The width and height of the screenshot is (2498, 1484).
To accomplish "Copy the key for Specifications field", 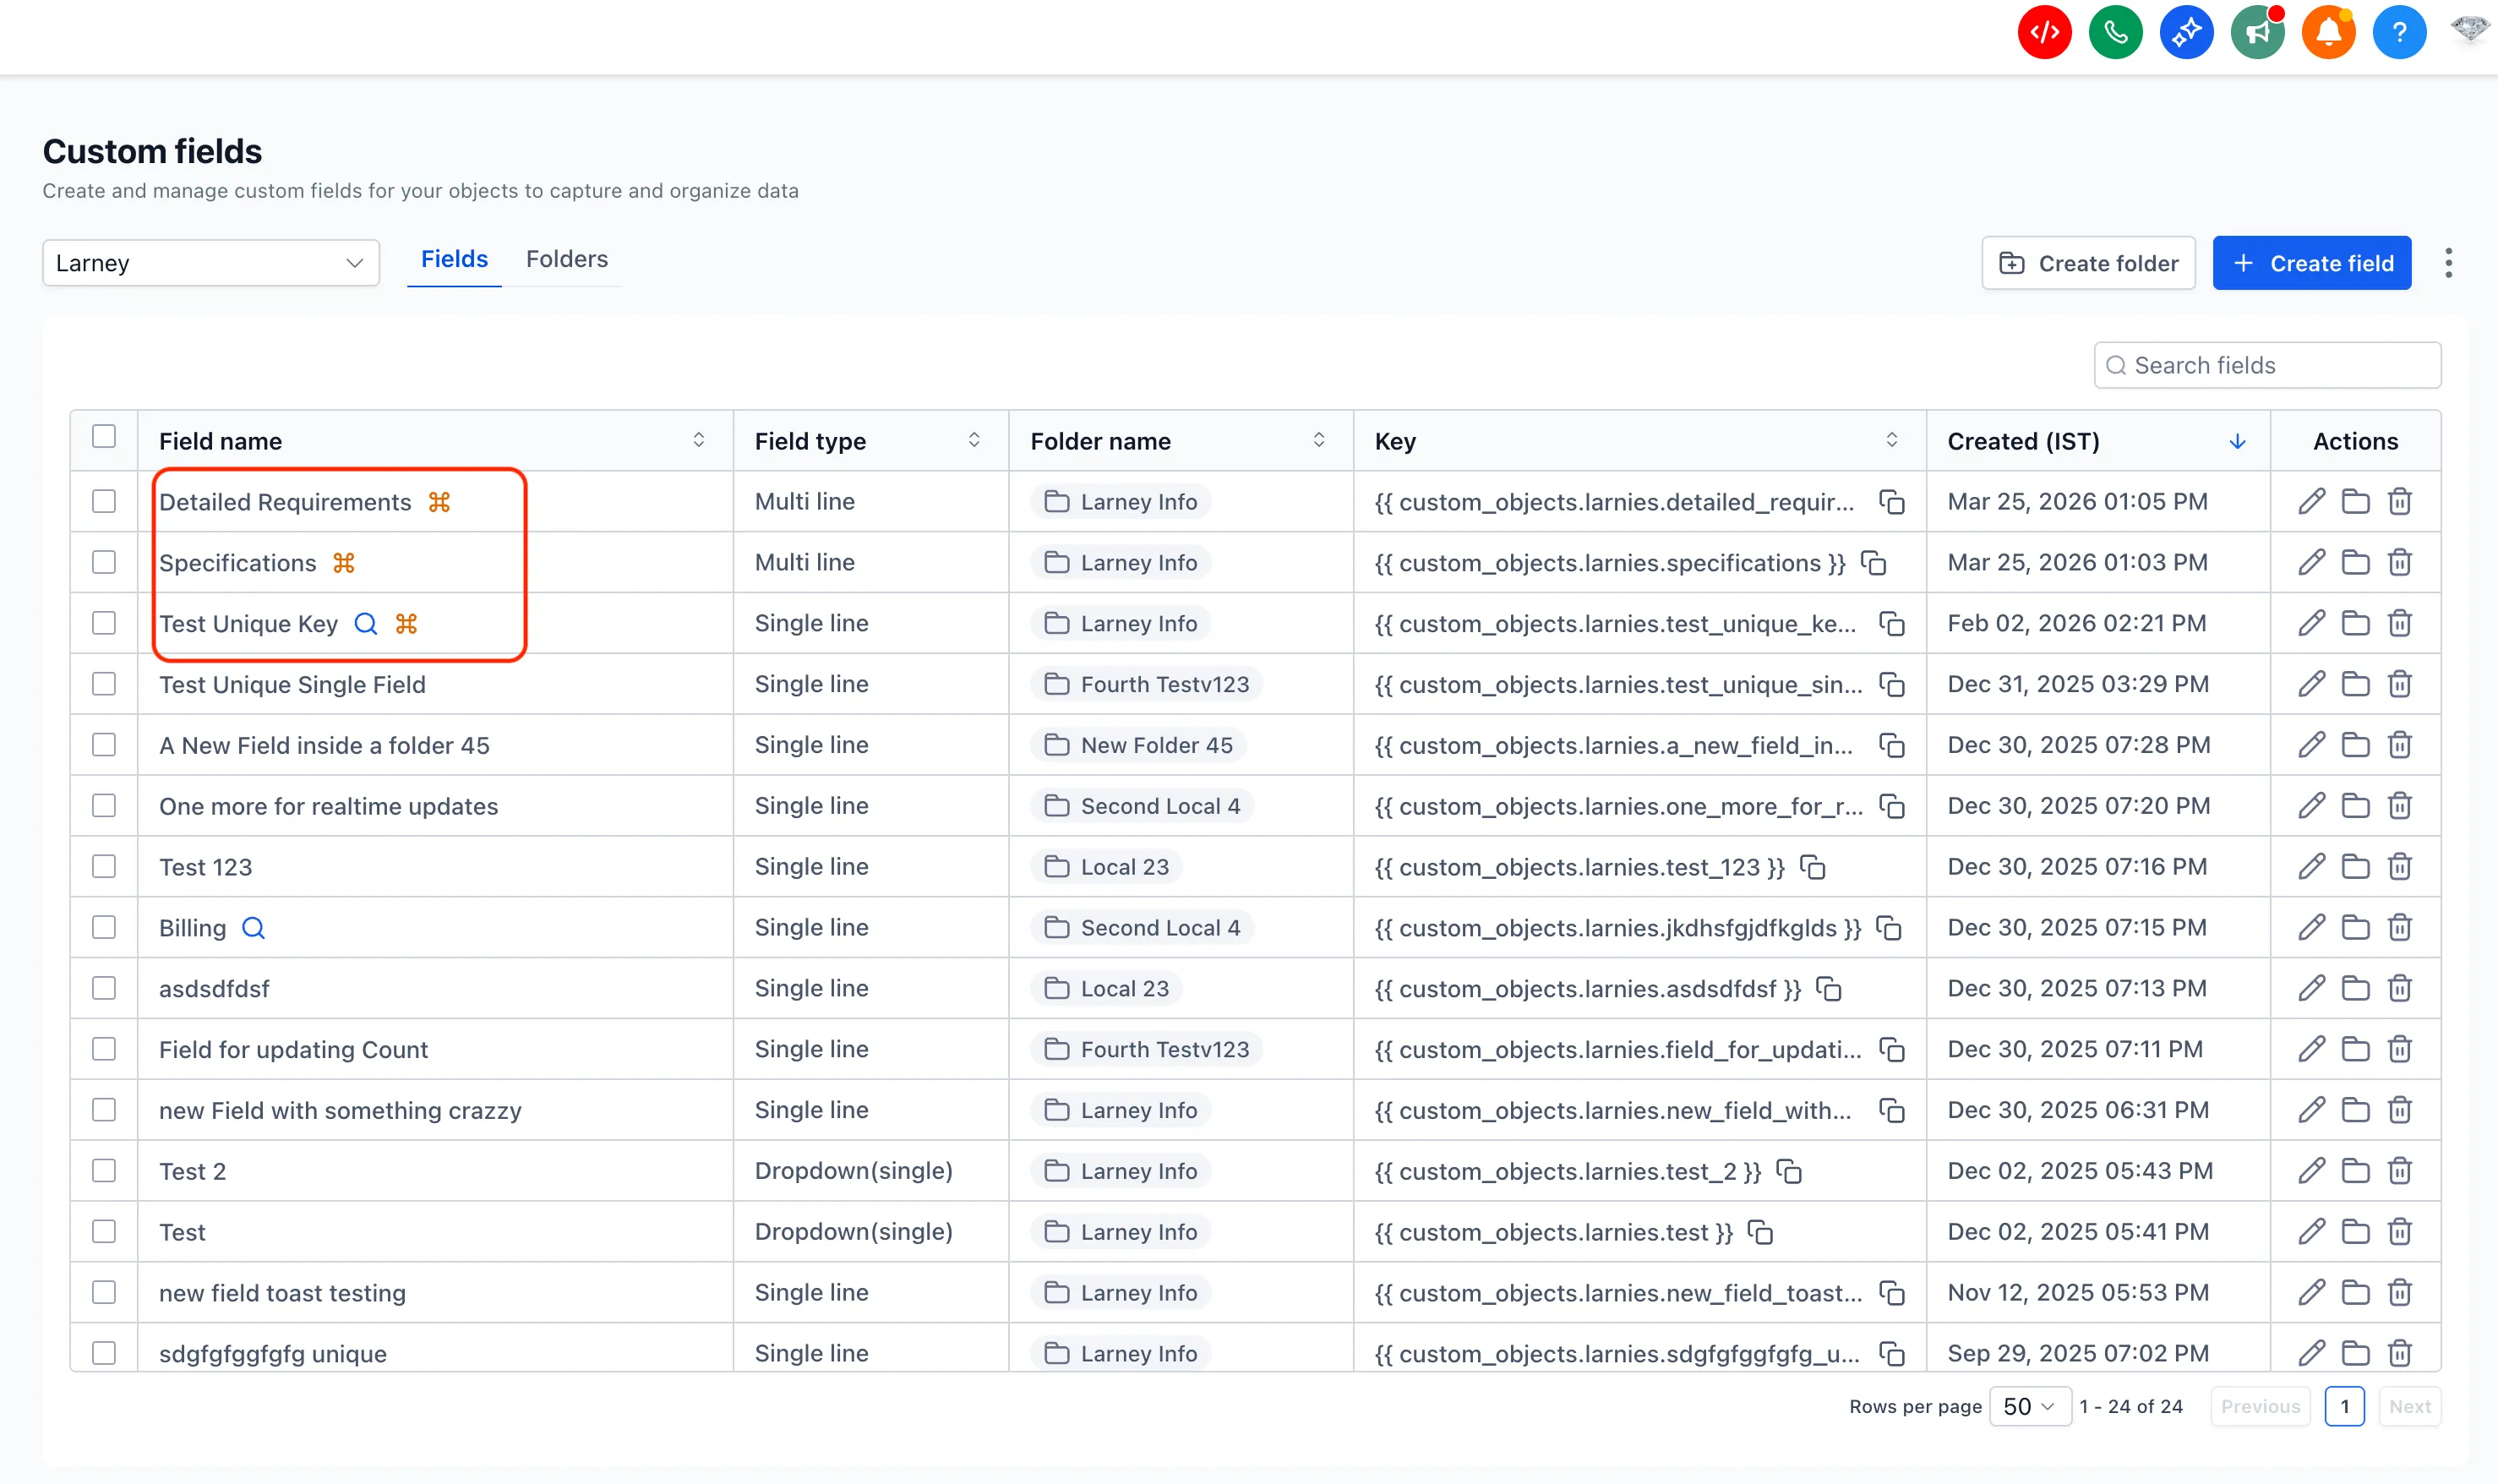I will coord(1873,563).
